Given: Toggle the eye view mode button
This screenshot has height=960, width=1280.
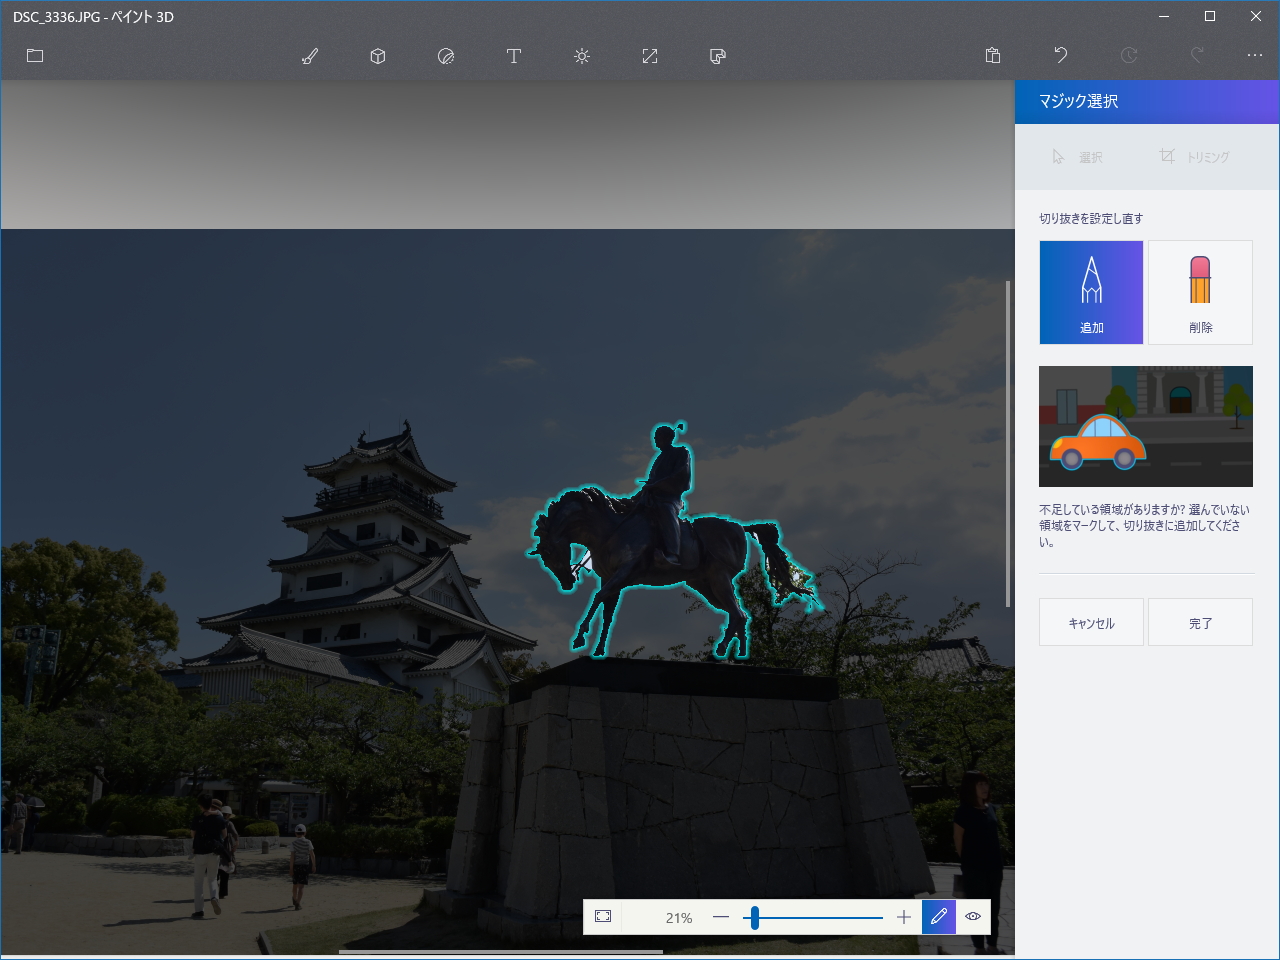Looking at the screenshot, I should tap(973, 917).
